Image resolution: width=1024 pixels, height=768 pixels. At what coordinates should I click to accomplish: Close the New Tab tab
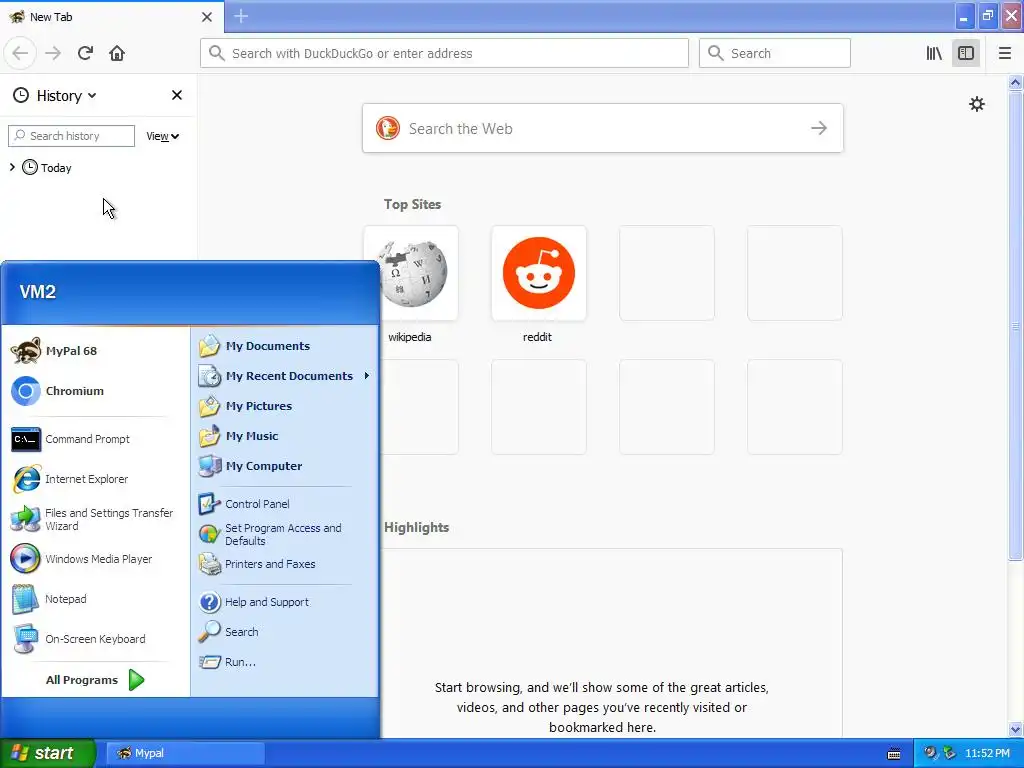tap(206, 17)
